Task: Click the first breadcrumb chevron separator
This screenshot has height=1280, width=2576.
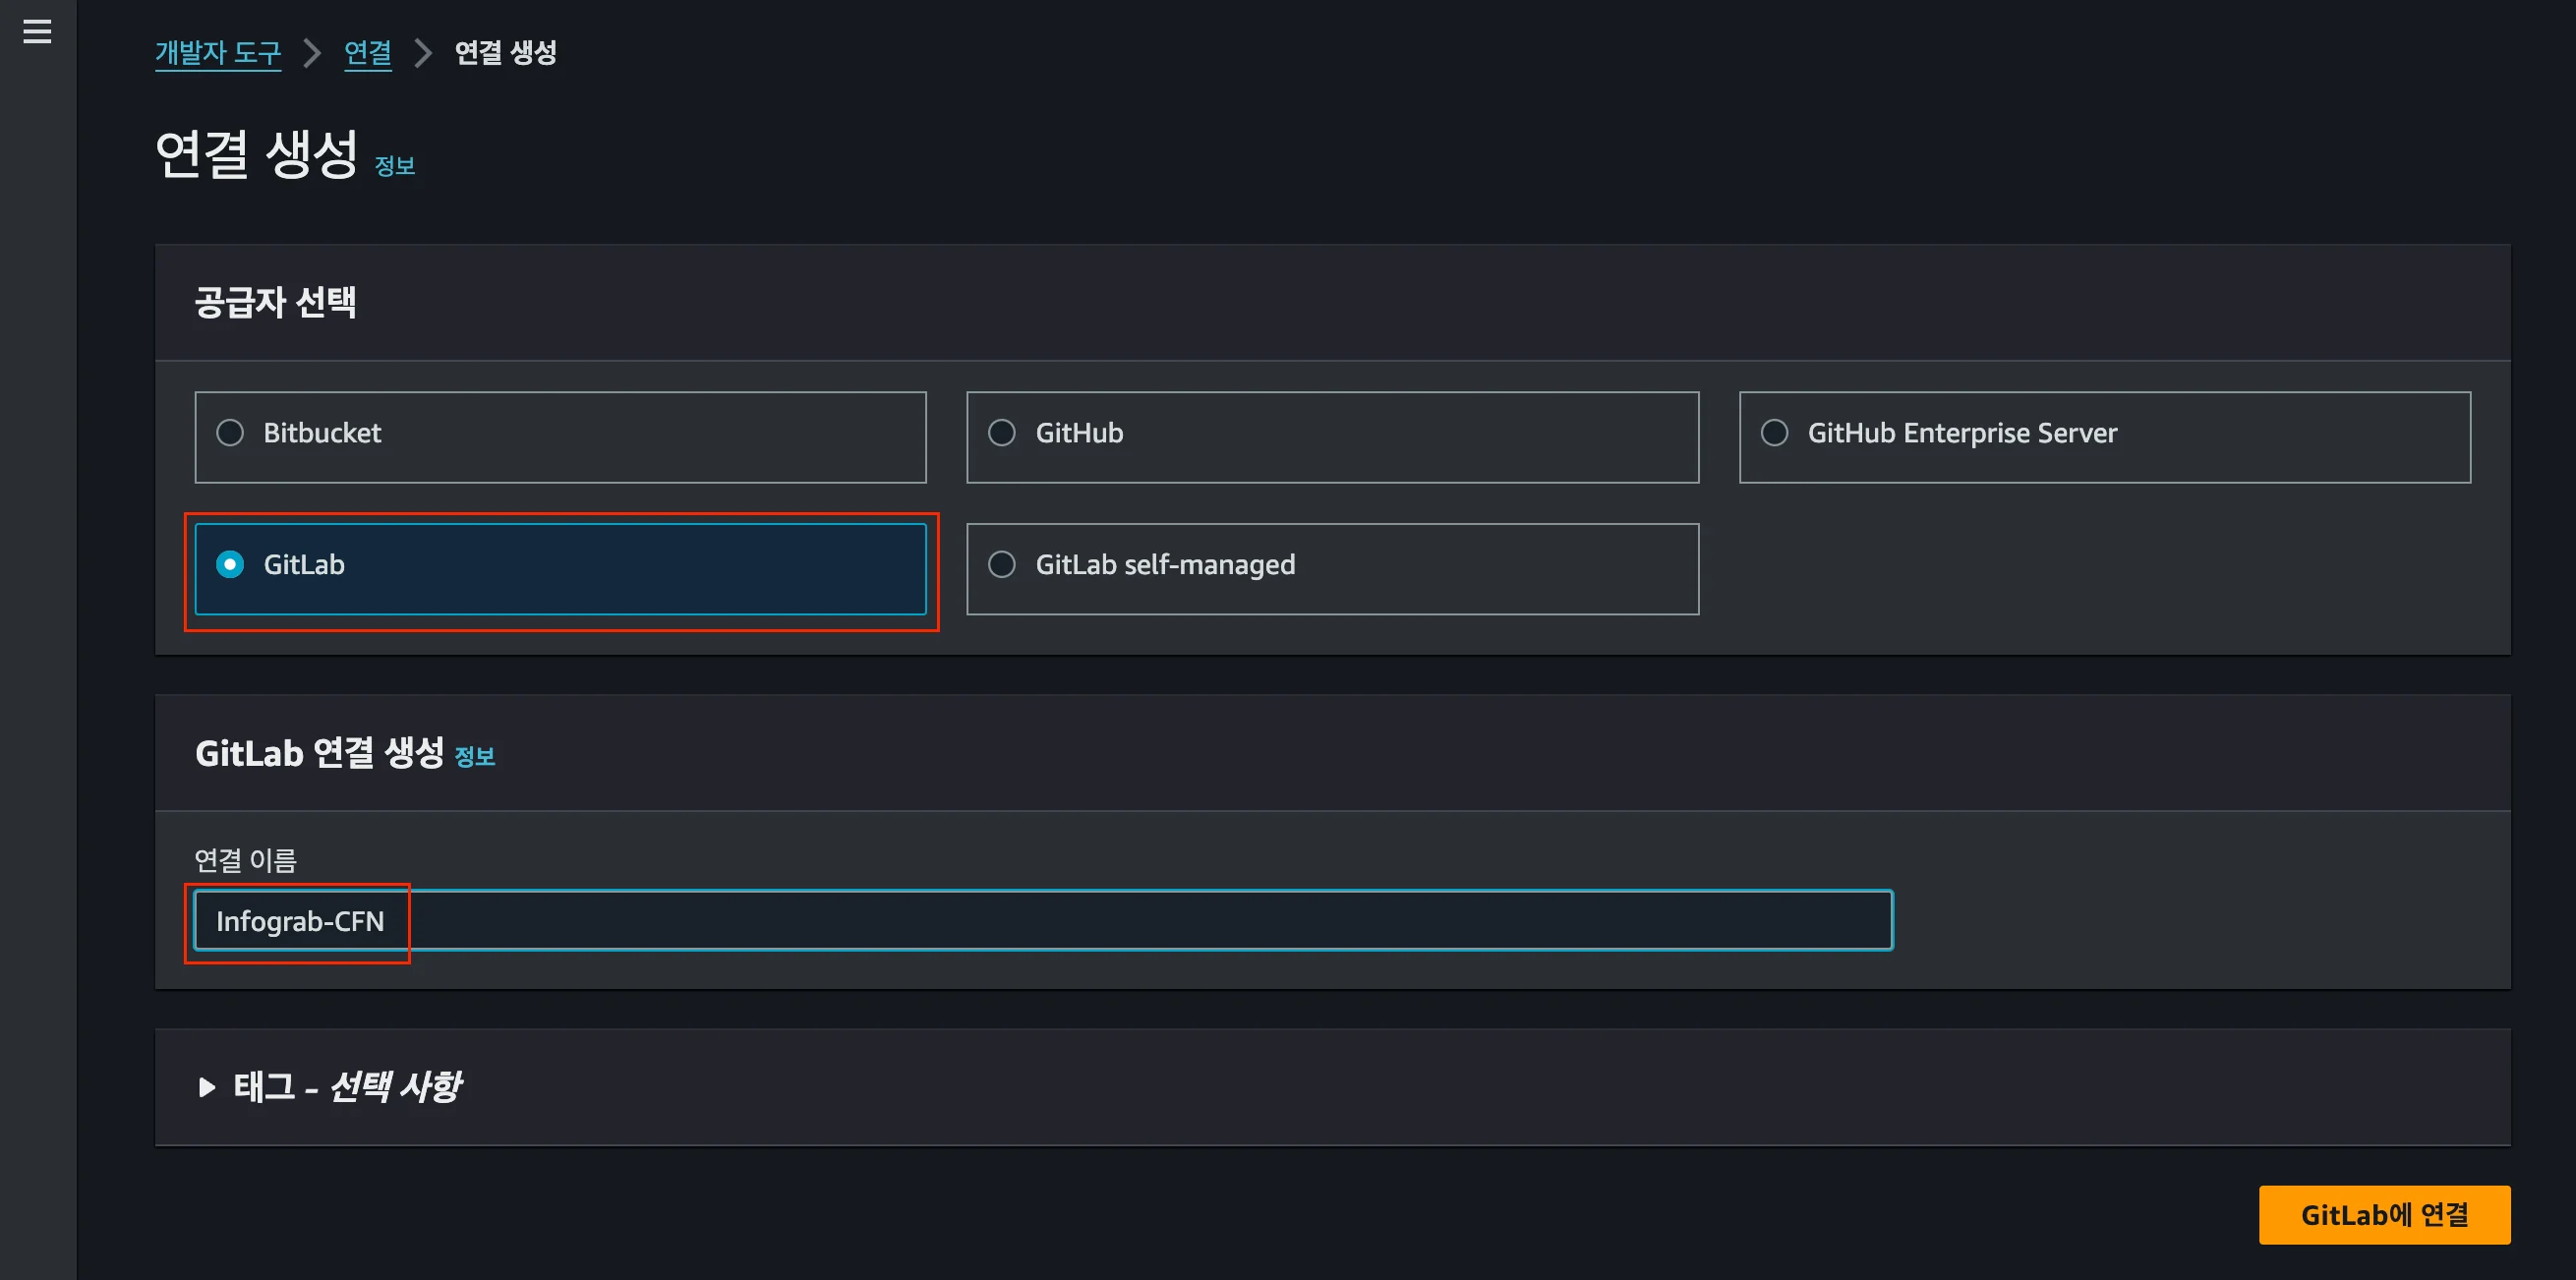Action: [312, 52]
